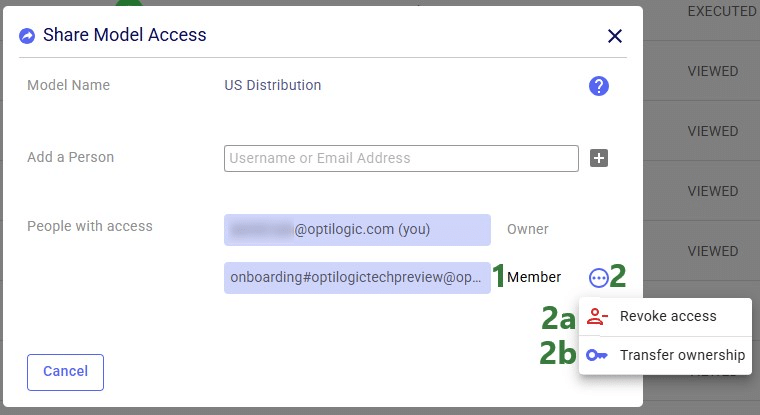
Task: Click the Member role label
Action: (534, 277)
